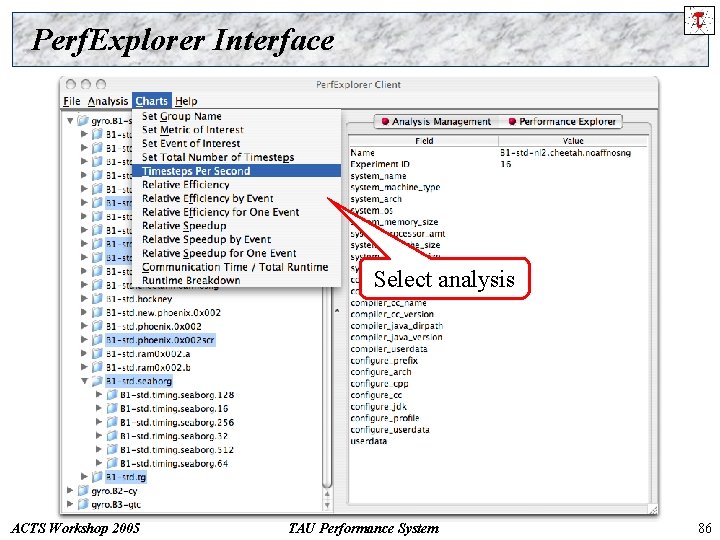
Task: Select Timesteps Per Second chart
Action: (236, 171)
